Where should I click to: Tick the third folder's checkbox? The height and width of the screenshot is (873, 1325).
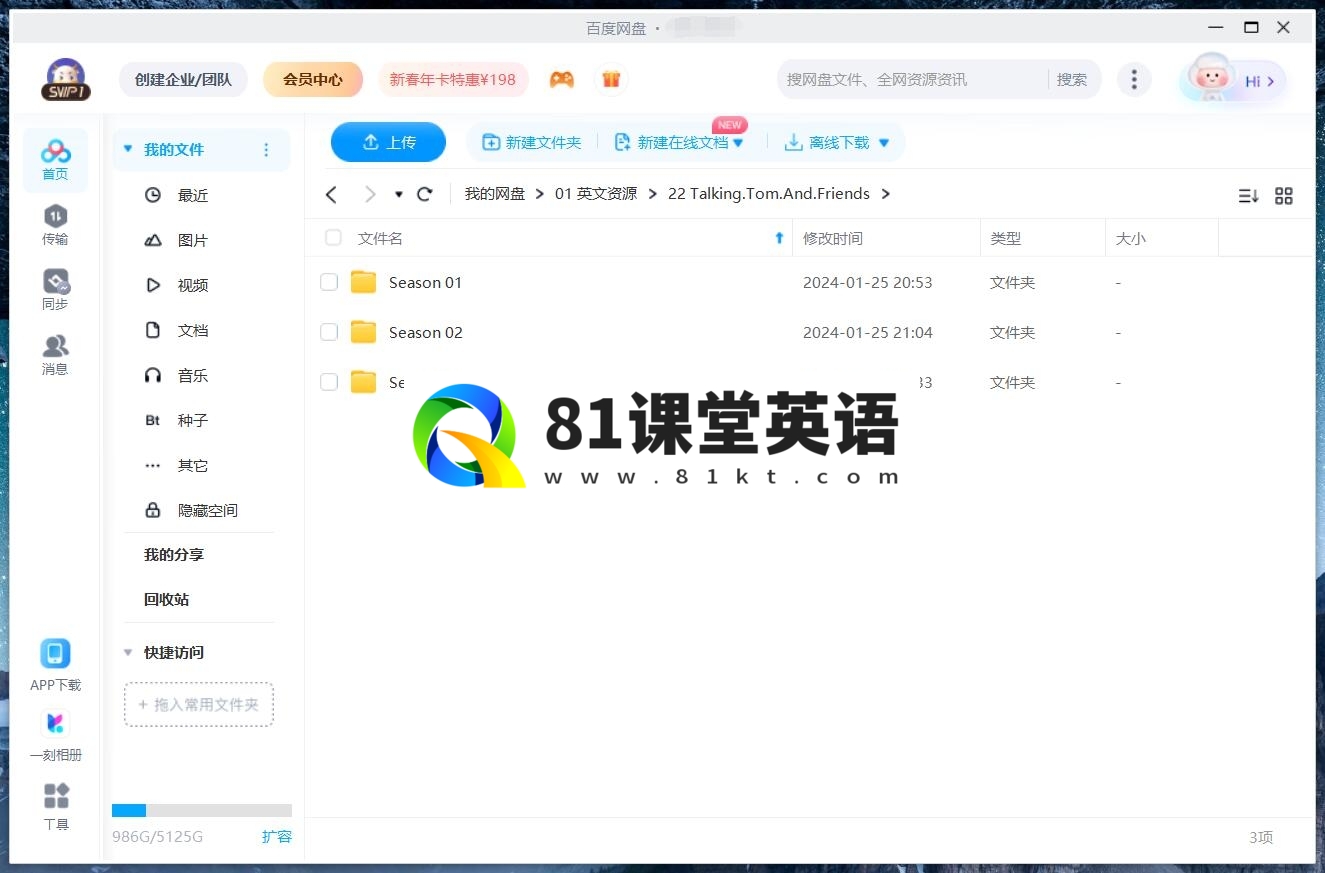[x=329, y=382]
